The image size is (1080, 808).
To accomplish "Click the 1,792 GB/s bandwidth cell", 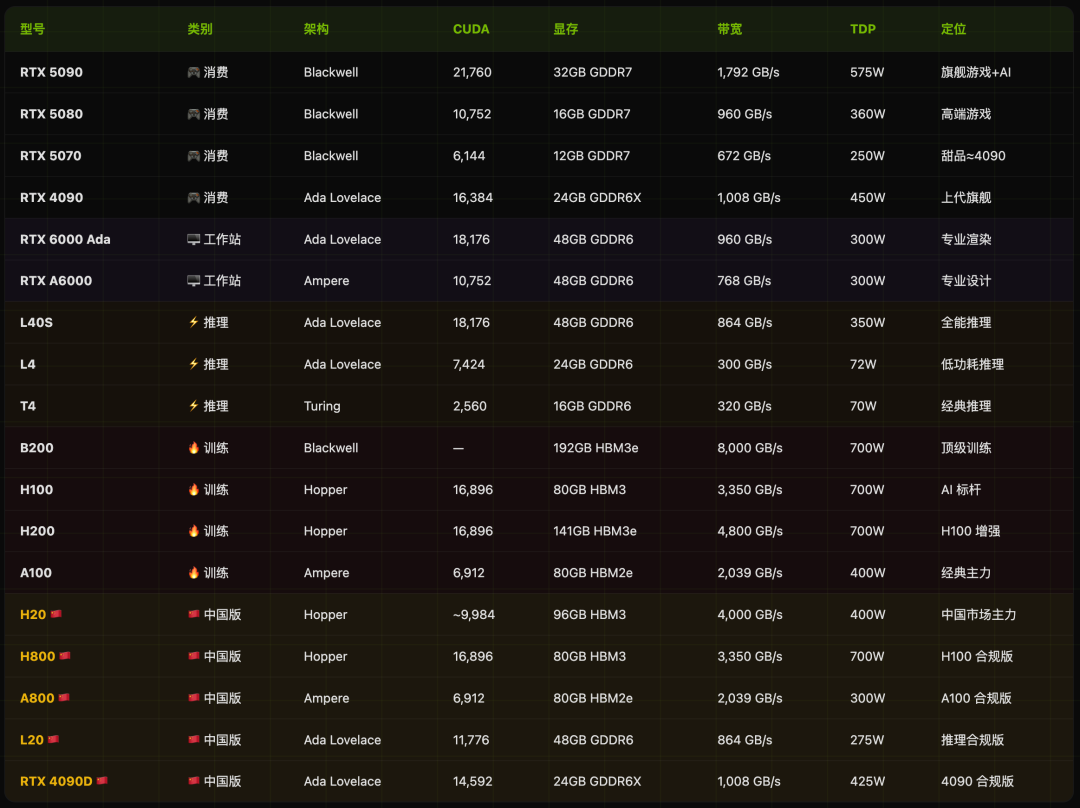I will click(748, 72).
